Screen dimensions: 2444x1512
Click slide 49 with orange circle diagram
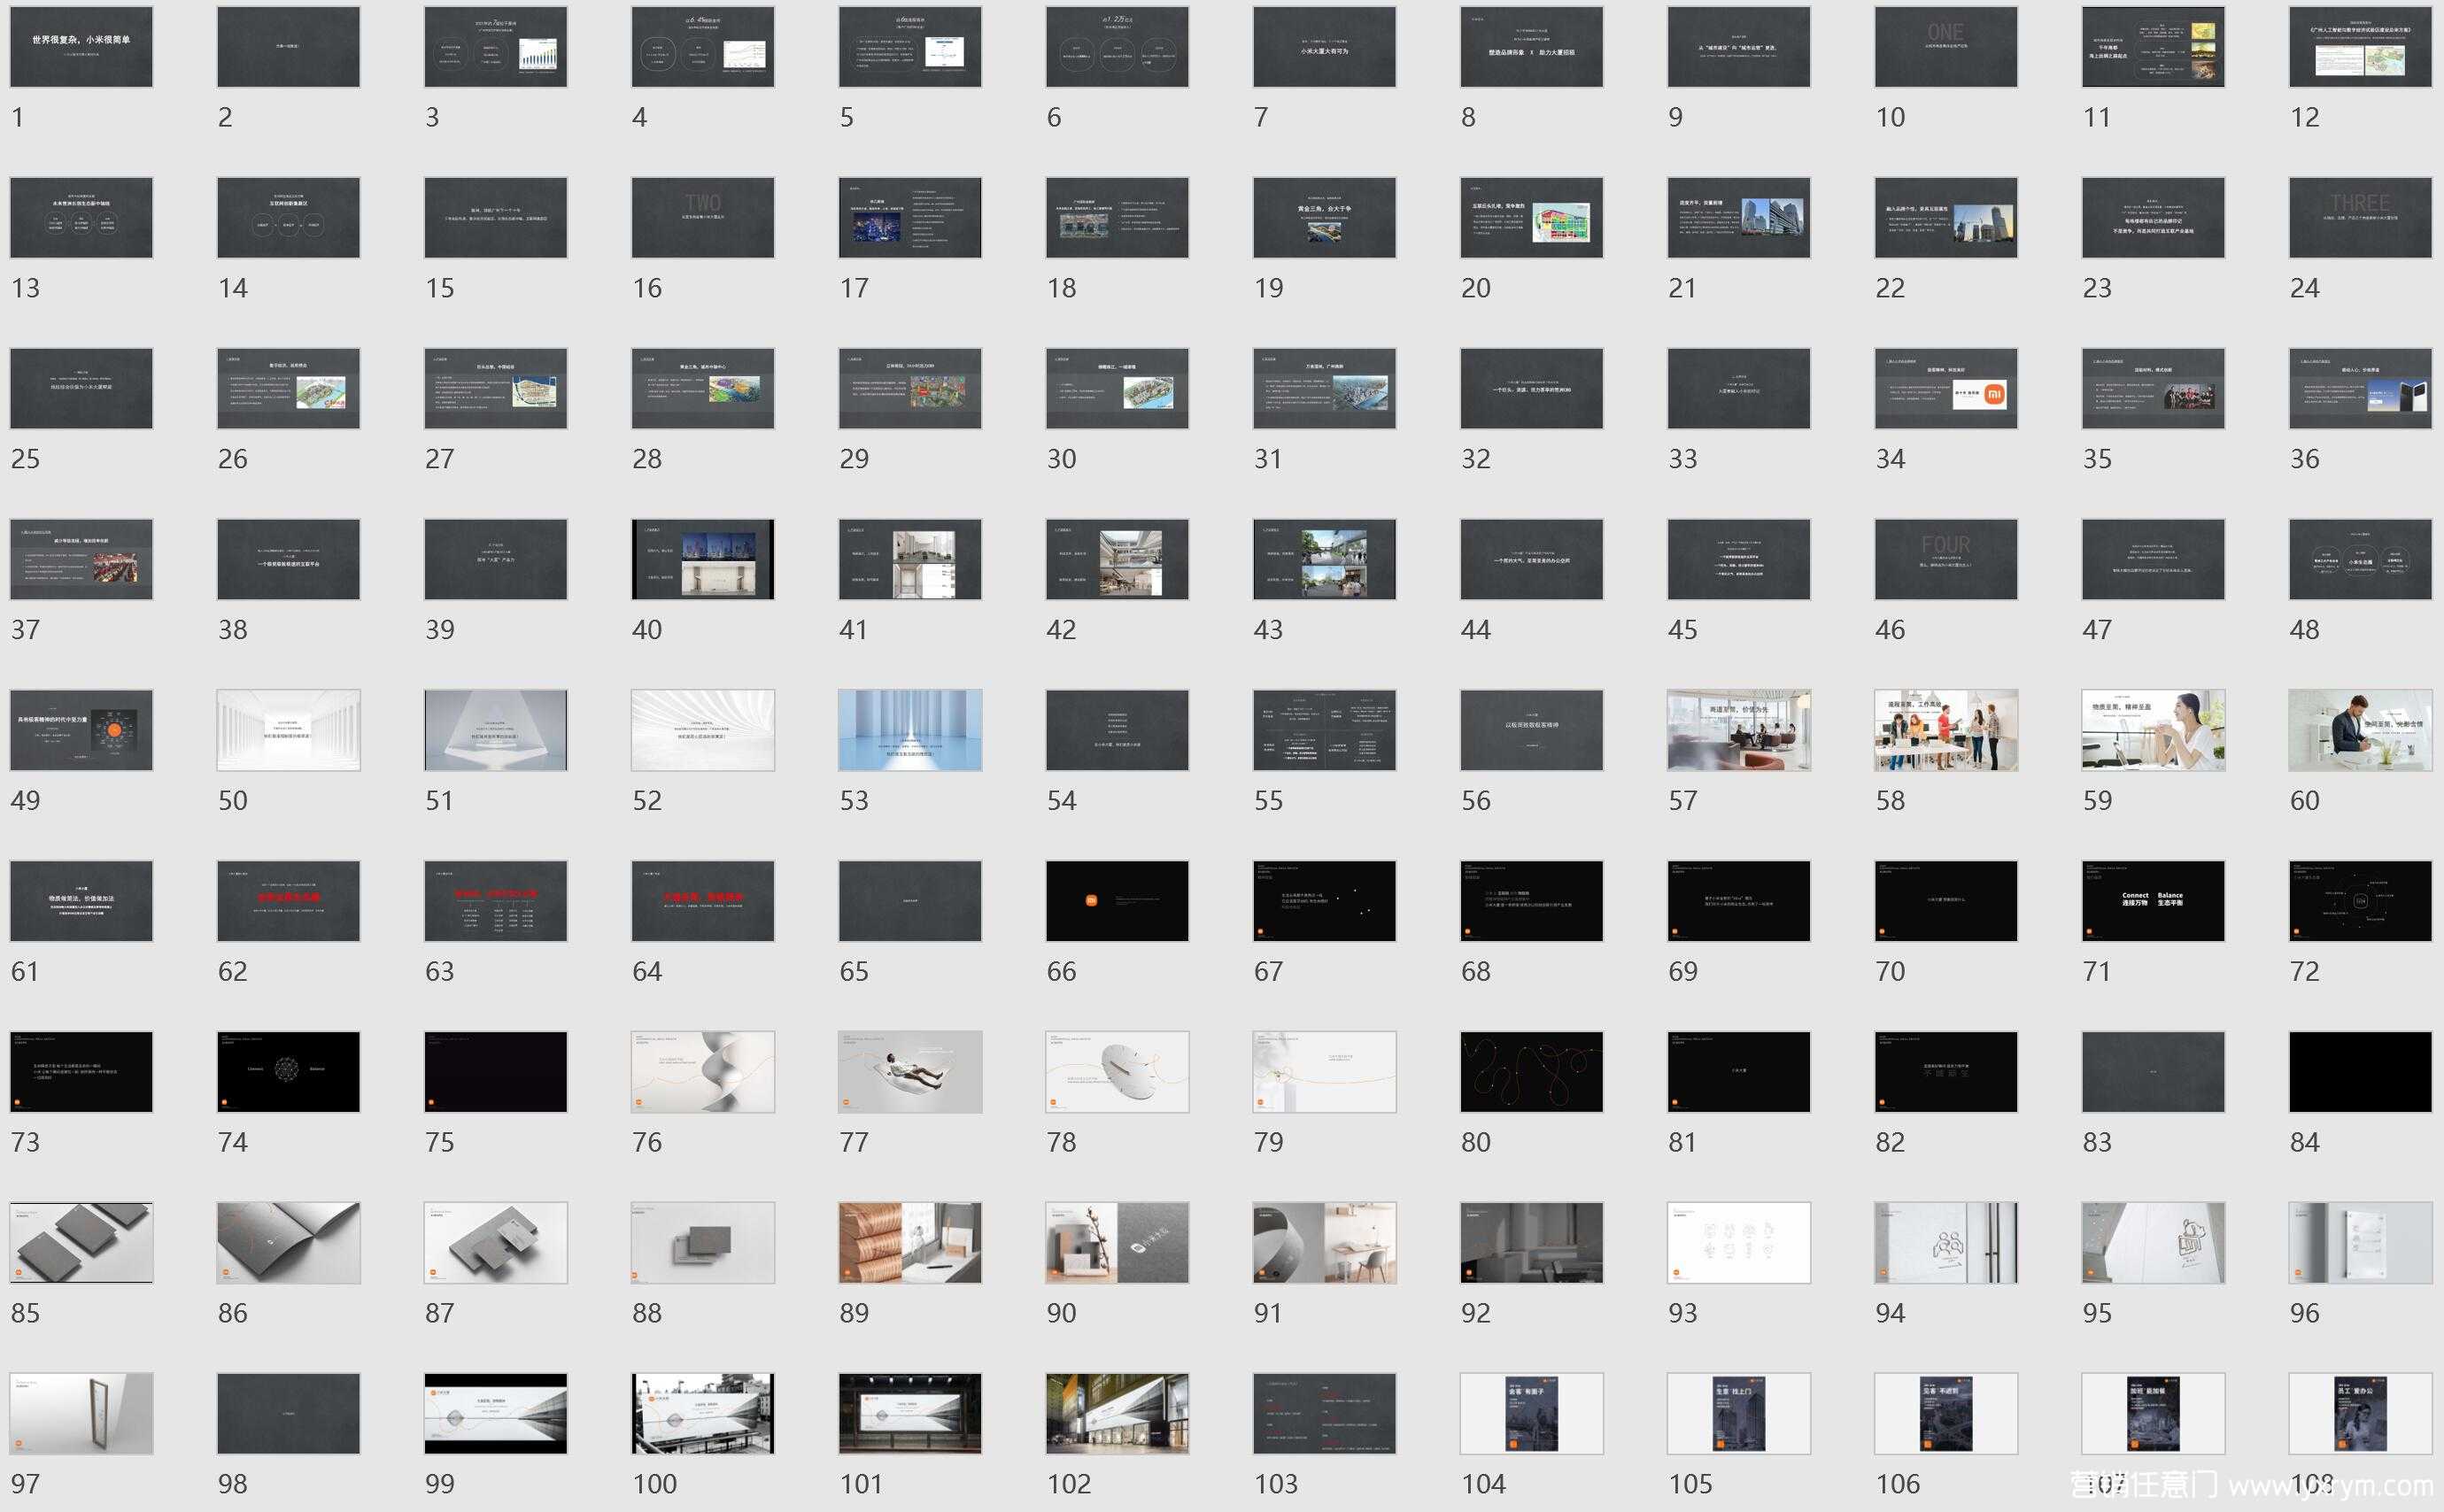click(81, 730)
